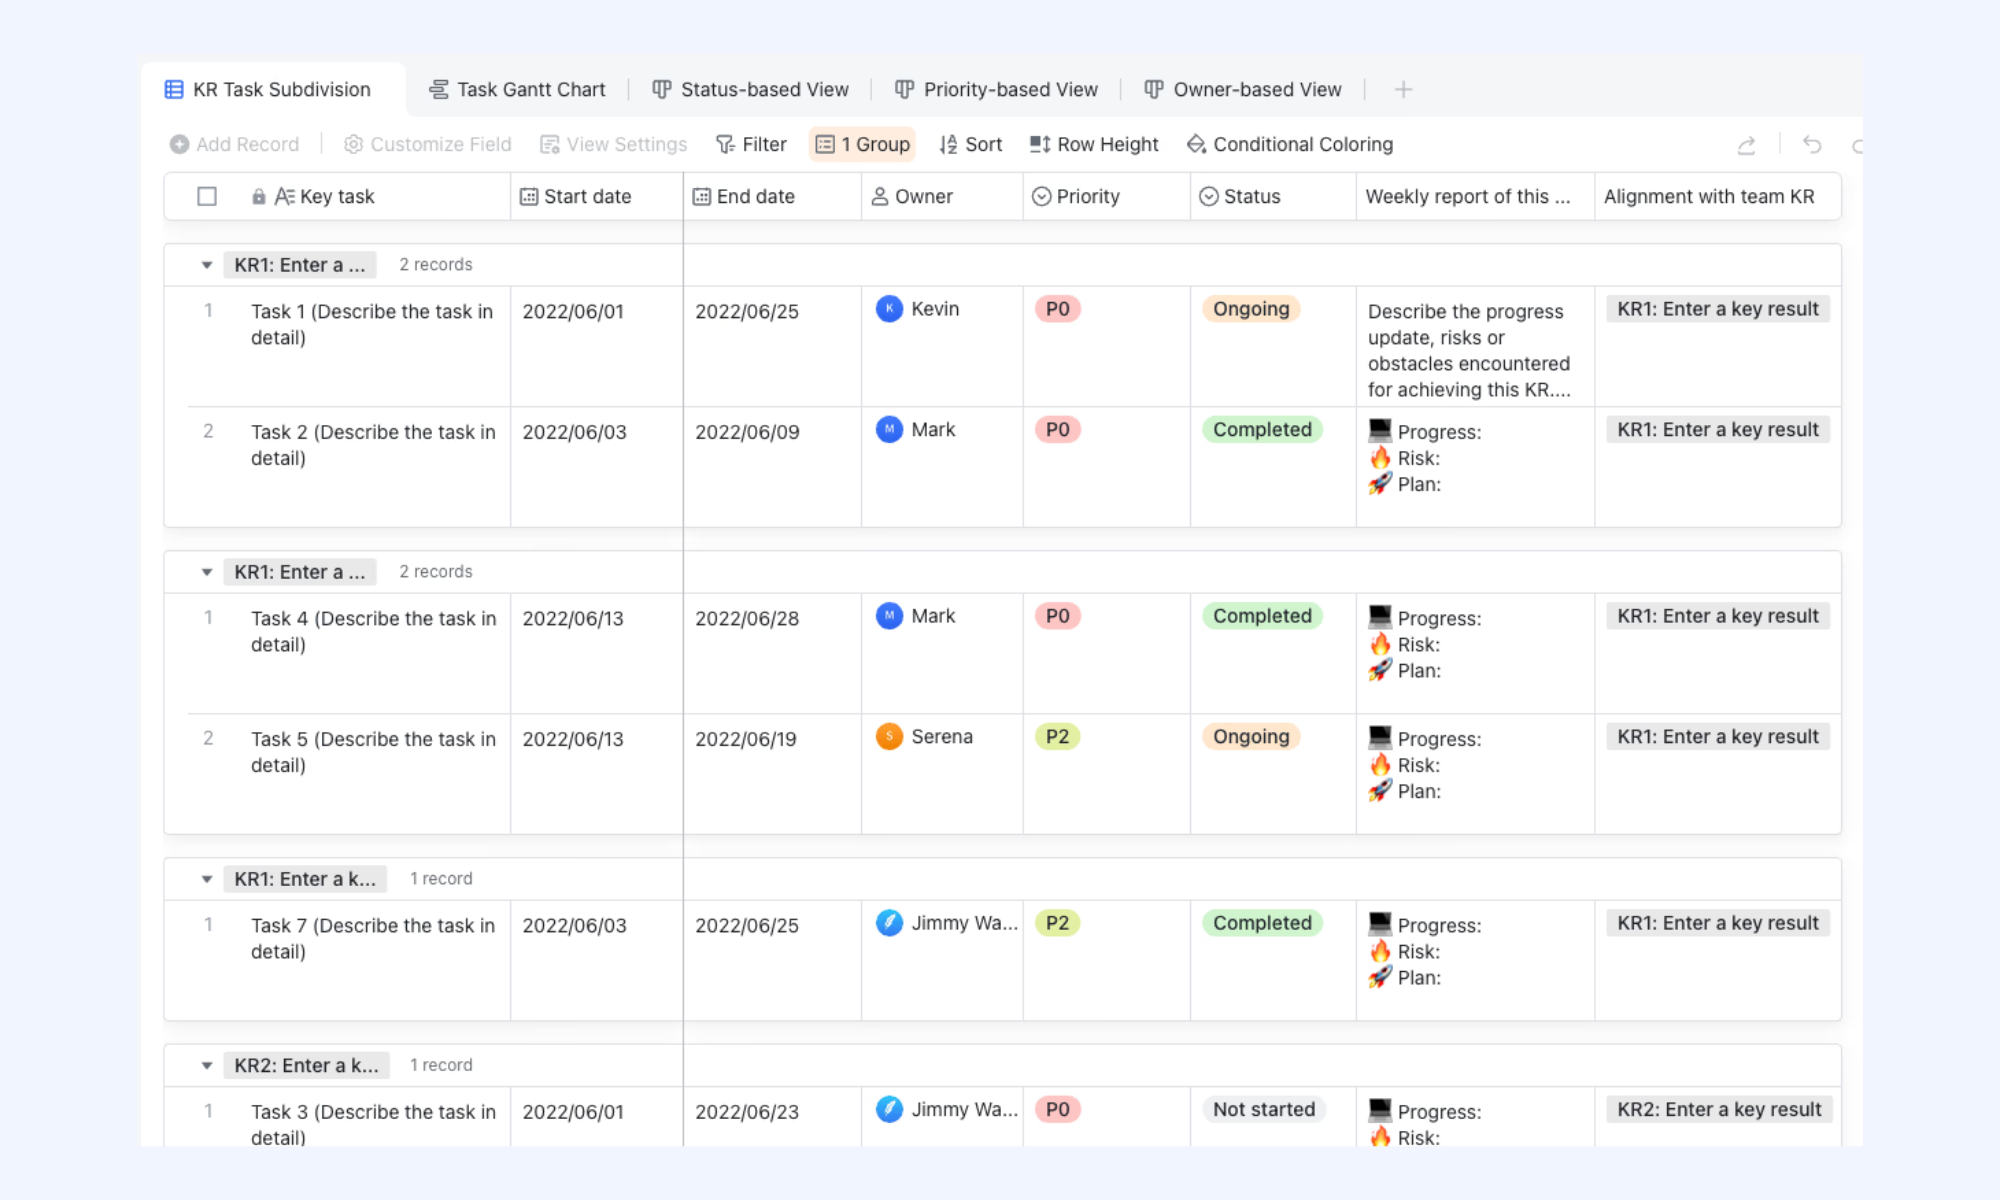Collapse the first KR1 group with 2 records
This screenshot has height=1200, width=2000.
click(207, 265)
